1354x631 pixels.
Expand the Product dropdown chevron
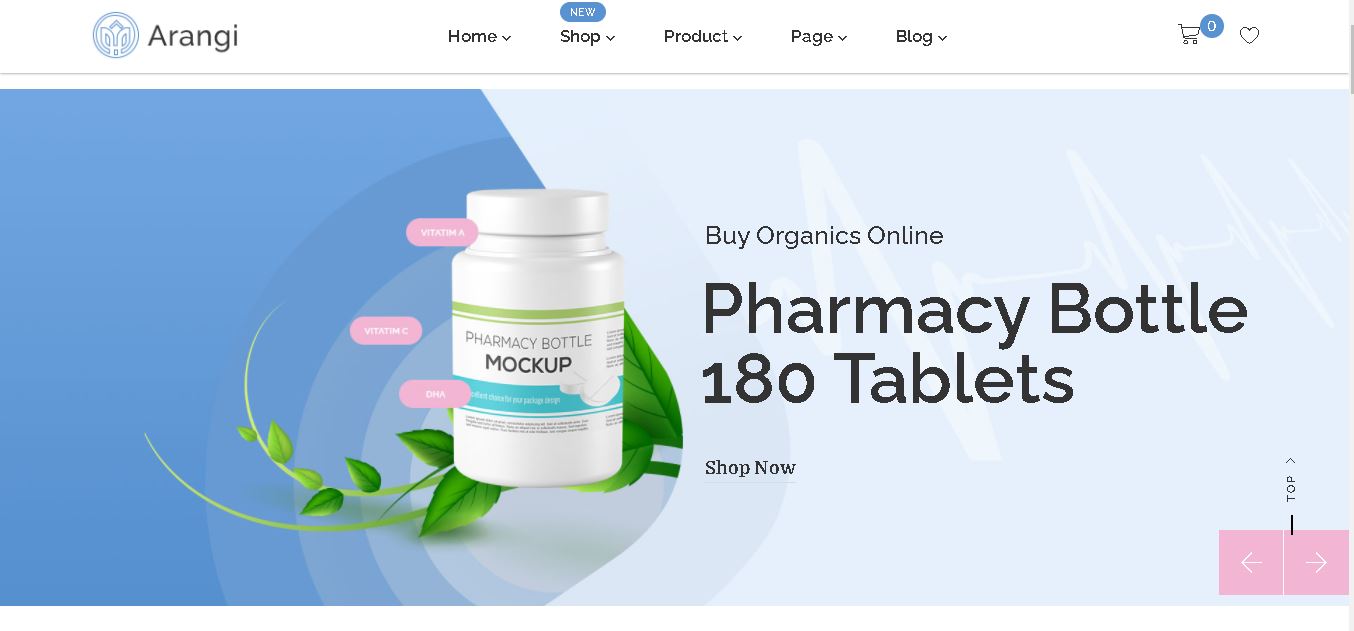pos(737,38)
